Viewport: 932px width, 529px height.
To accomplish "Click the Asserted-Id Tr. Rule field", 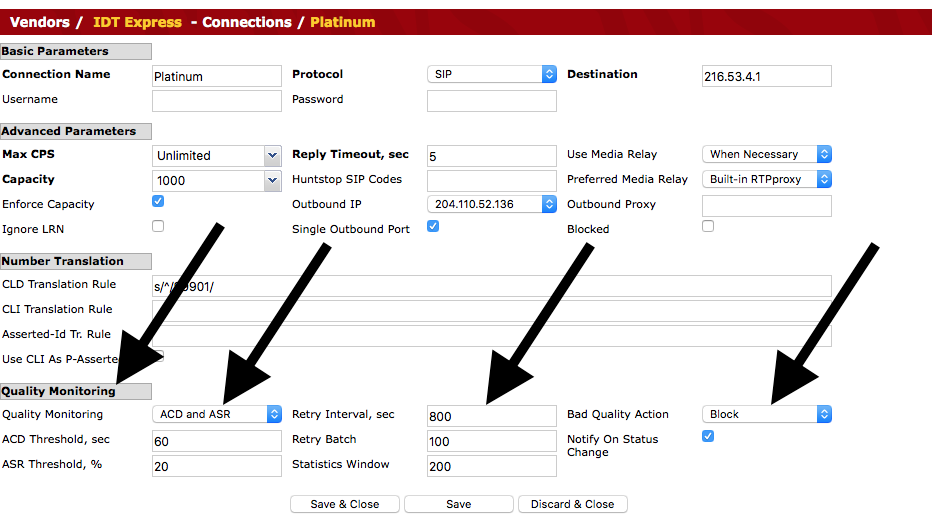I will click(492, 336).
